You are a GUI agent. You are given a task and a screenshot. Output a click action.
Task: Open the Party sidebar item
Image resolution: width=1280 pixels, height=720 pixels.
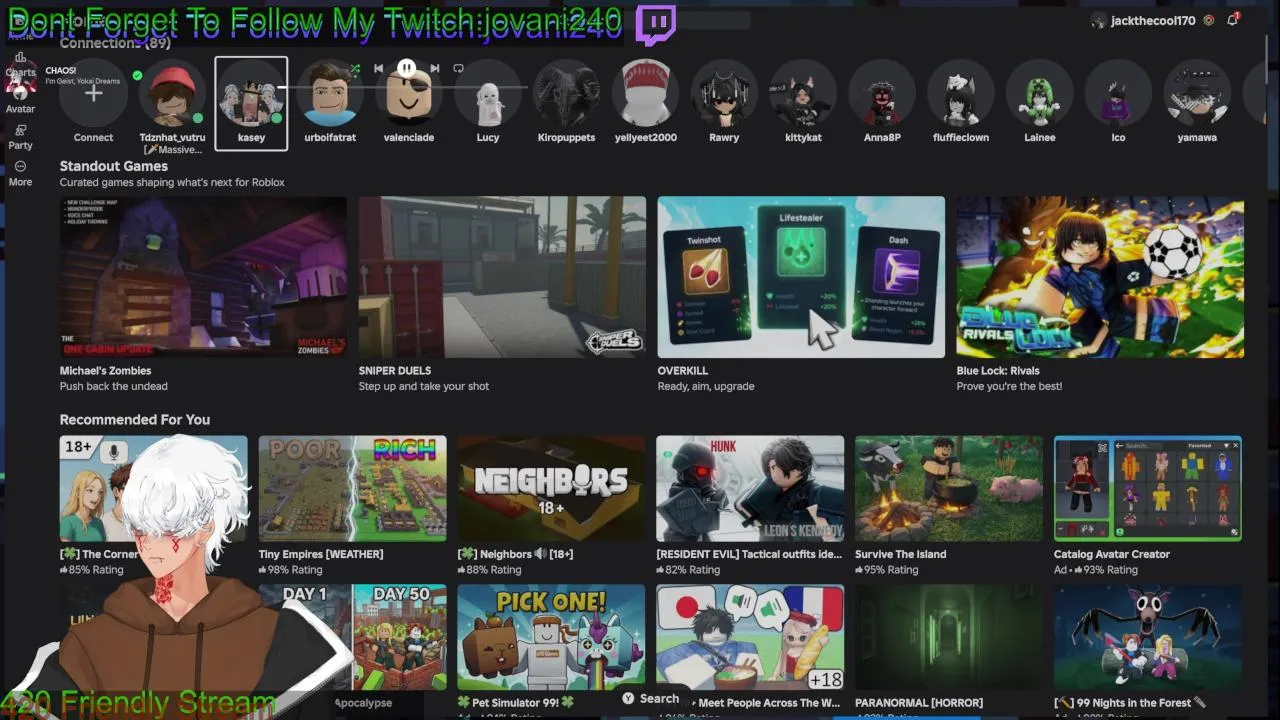coord(20,137)
